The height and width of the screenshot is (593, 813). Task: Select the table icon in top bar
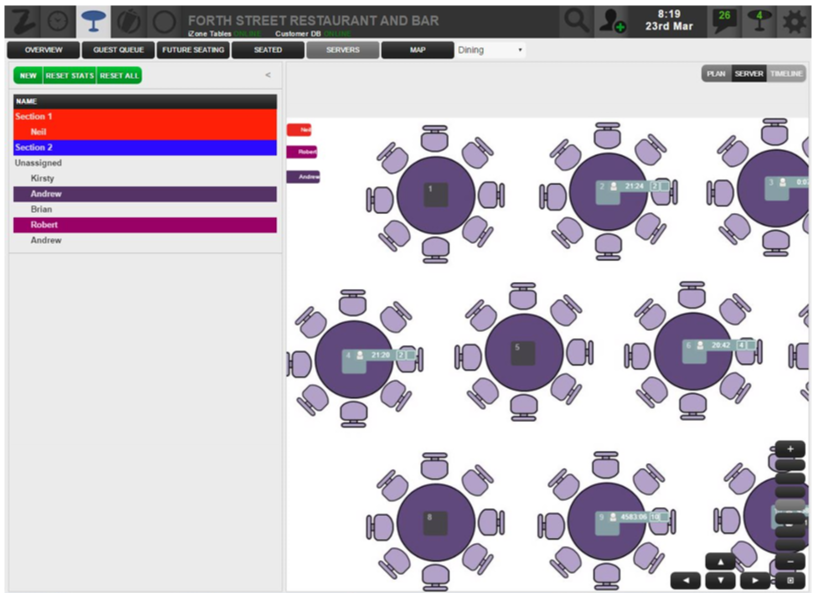(x=95, y=20)
